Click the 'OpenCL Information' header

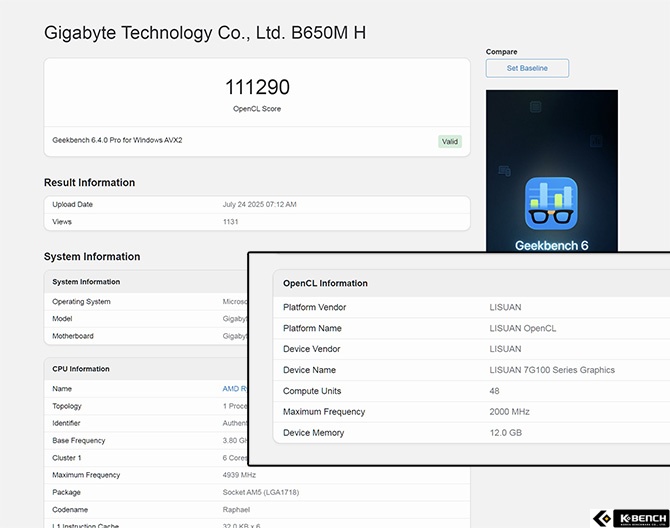pyautogui.click(x=325, y=283)
